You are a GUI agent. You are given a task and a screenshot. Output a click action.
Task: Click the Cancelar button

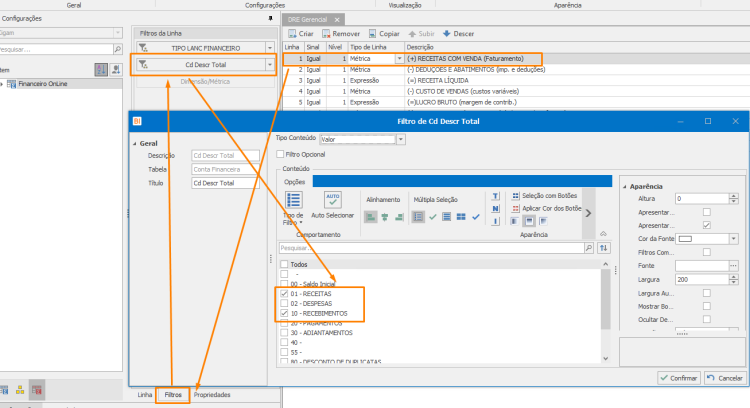(x=725, y=378)
